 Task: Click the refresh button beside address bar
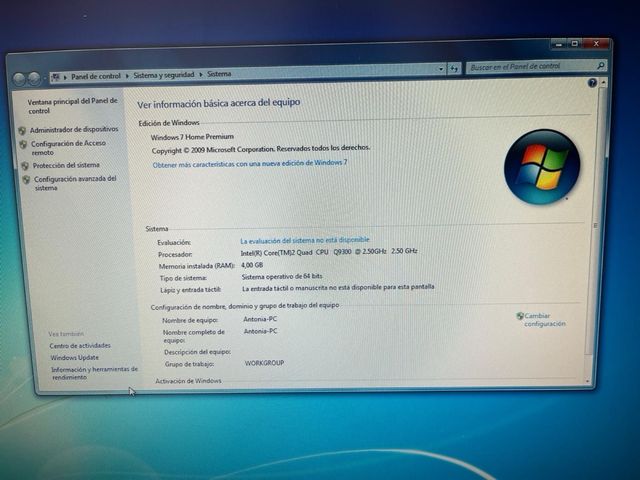[x=454, y=69]
